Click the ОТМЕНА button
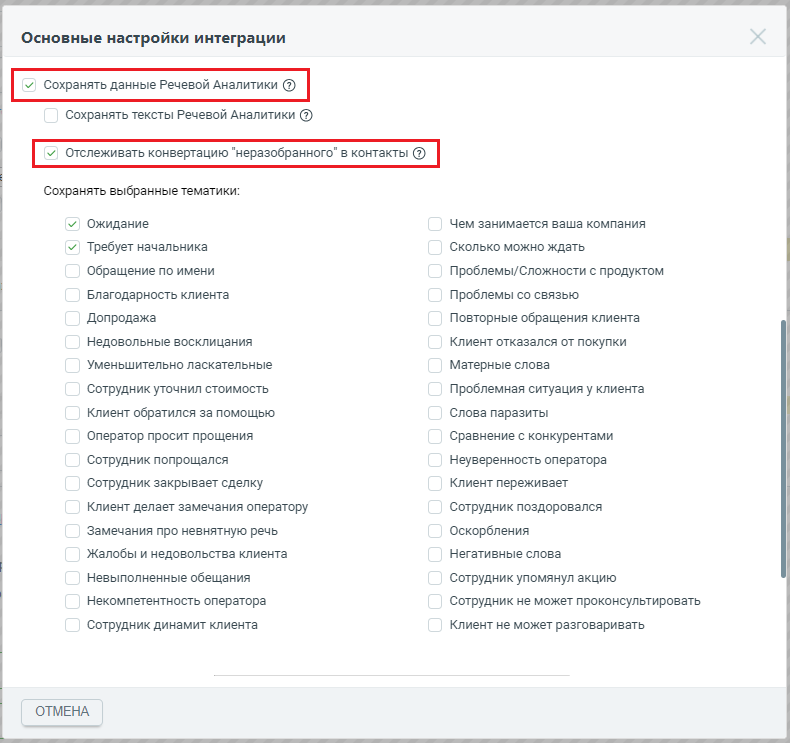Viewport: 790px width, 743px height. pos(62,712)
